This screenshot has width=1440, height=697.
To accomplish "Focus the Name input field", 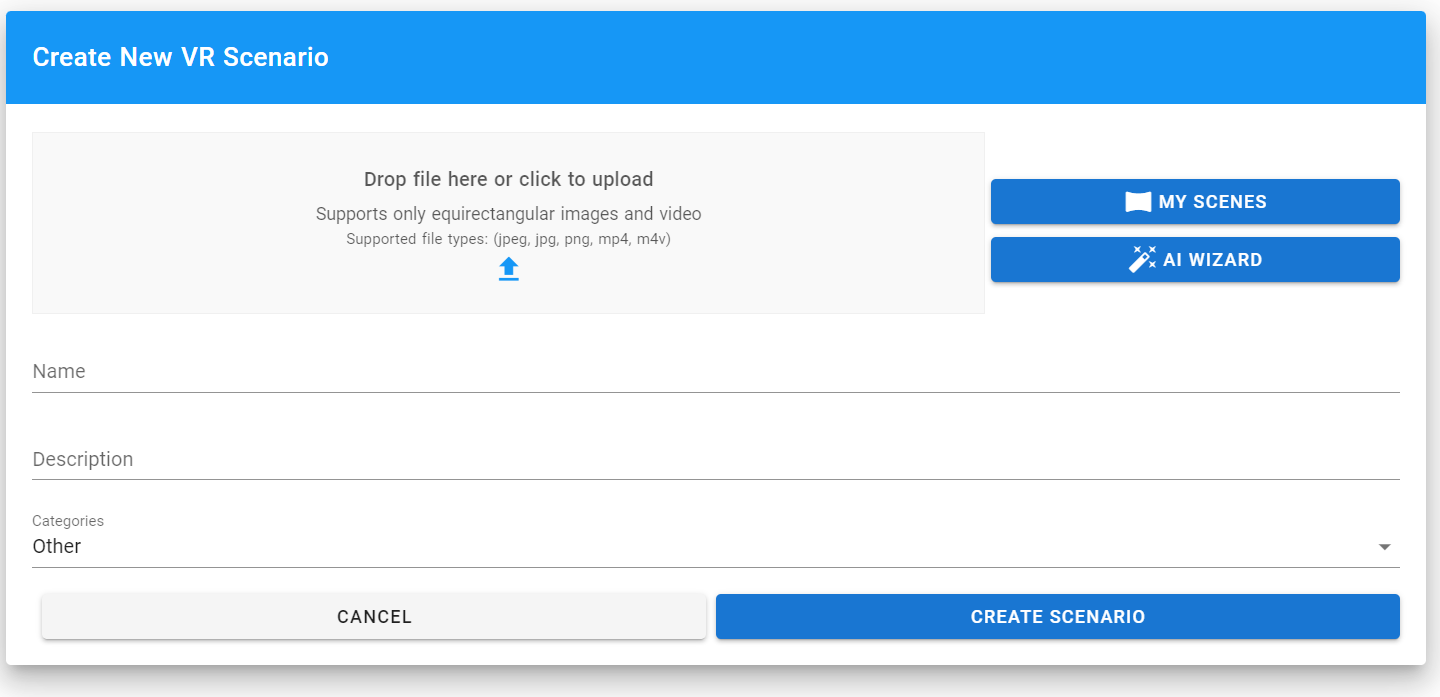I will pos(715,372).
